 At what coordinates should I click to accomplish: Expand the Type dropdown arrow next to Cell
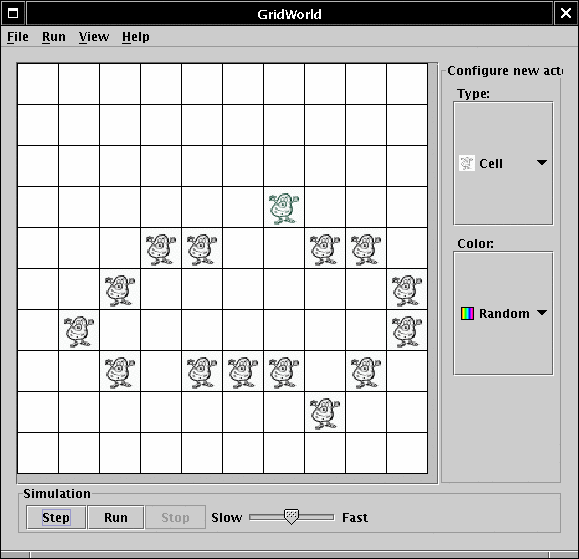tap(542, 162)
